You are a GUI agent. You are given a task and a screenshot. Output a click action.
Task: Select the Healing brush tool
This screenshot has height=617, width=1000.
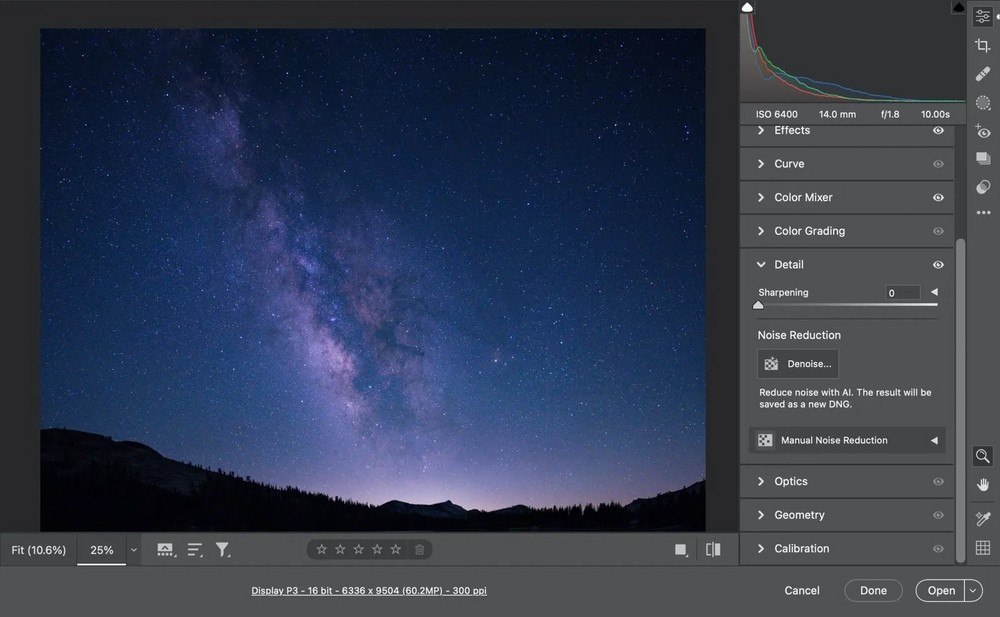(983, 74)
